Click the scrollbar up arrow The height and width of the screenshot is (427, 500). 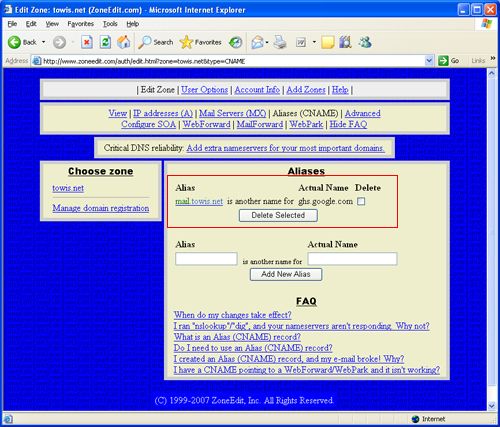492,73
